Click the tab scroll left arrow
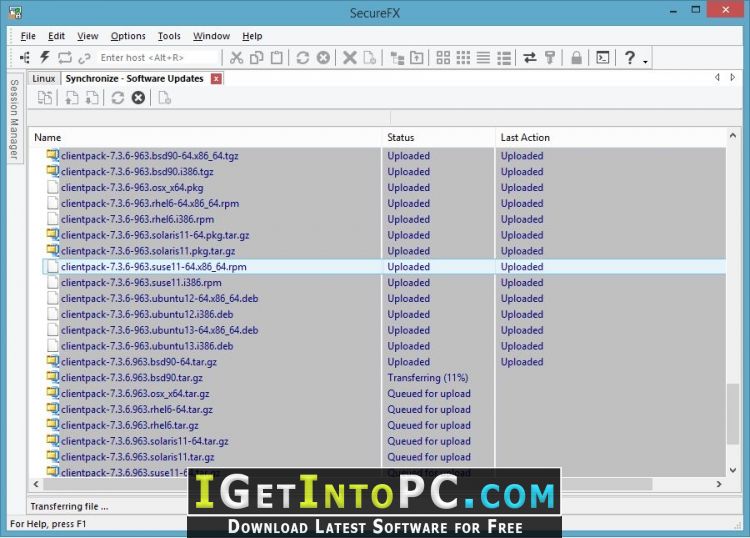 pos(717,77)
